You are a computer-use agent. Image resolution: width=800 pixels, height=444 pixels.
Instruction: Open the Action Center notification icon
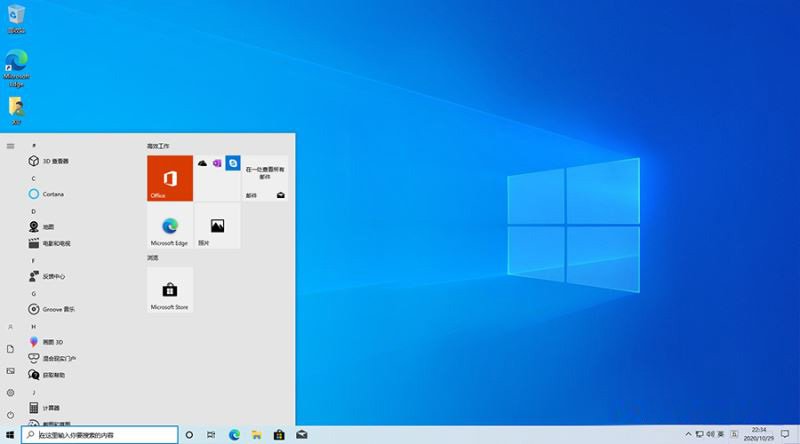[x=785, y=434]
